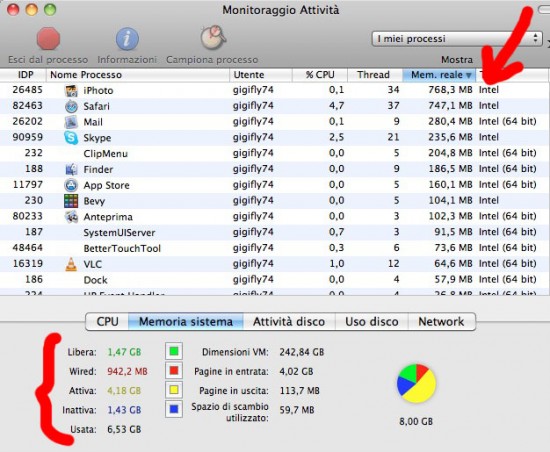Viewport: 550px width, 452px height.
Task: Select the App Store icon
Action: [x=71, y=185]
